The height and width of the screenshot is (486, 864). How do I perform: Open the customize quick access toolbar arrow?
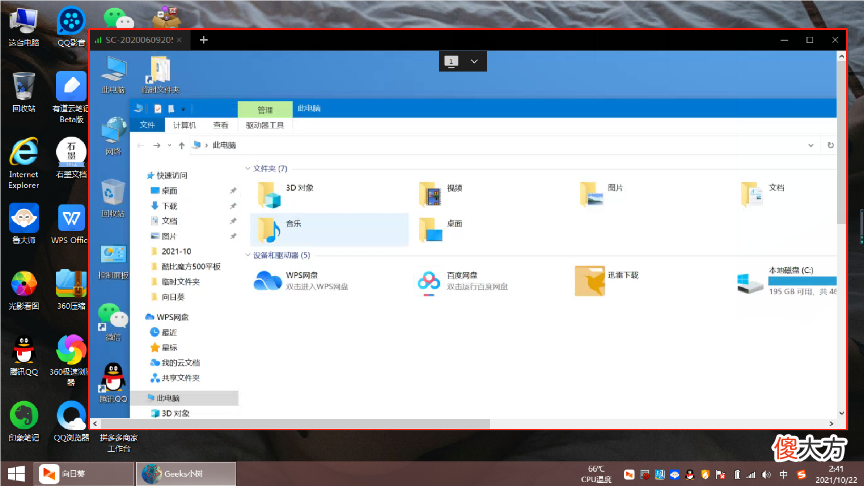click(x=183, y=109)
